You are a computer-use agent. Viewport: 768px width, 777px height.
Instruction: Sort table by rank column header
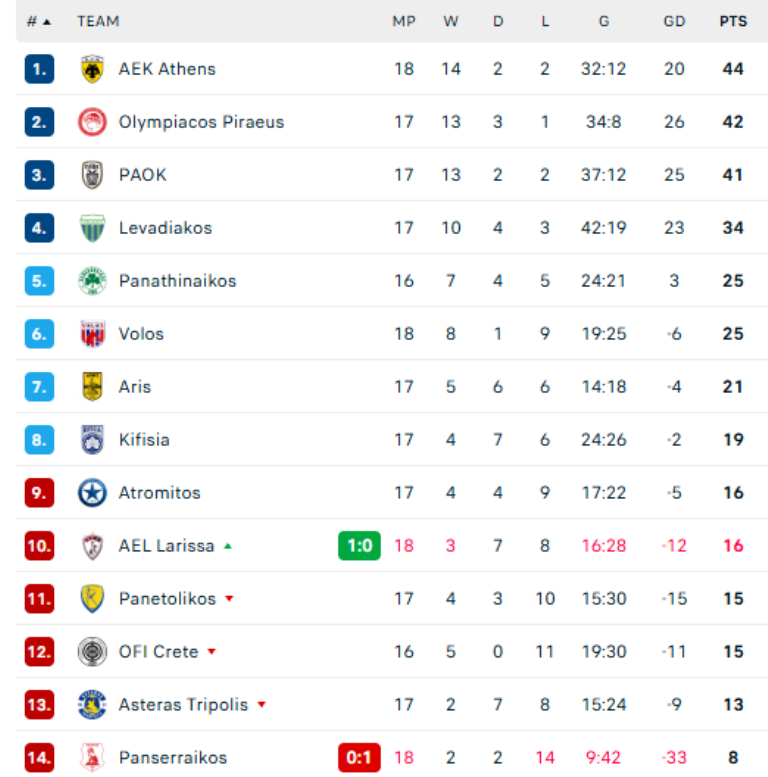point(38,21)
